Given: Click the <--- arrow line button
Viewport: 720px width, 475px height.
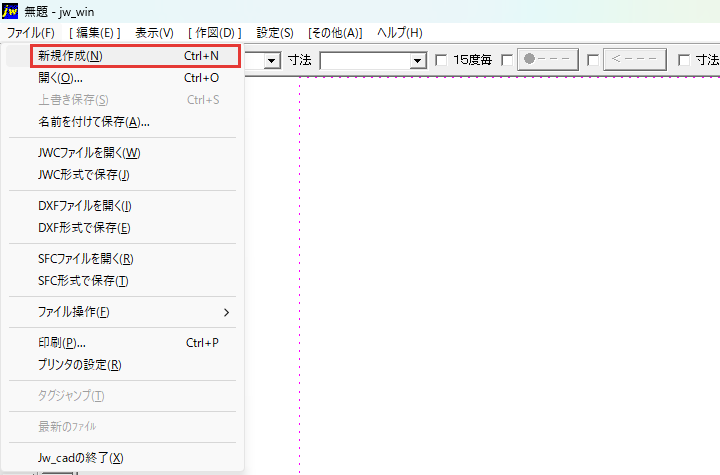Looking at the screenshot, I should tap(635, 59).
